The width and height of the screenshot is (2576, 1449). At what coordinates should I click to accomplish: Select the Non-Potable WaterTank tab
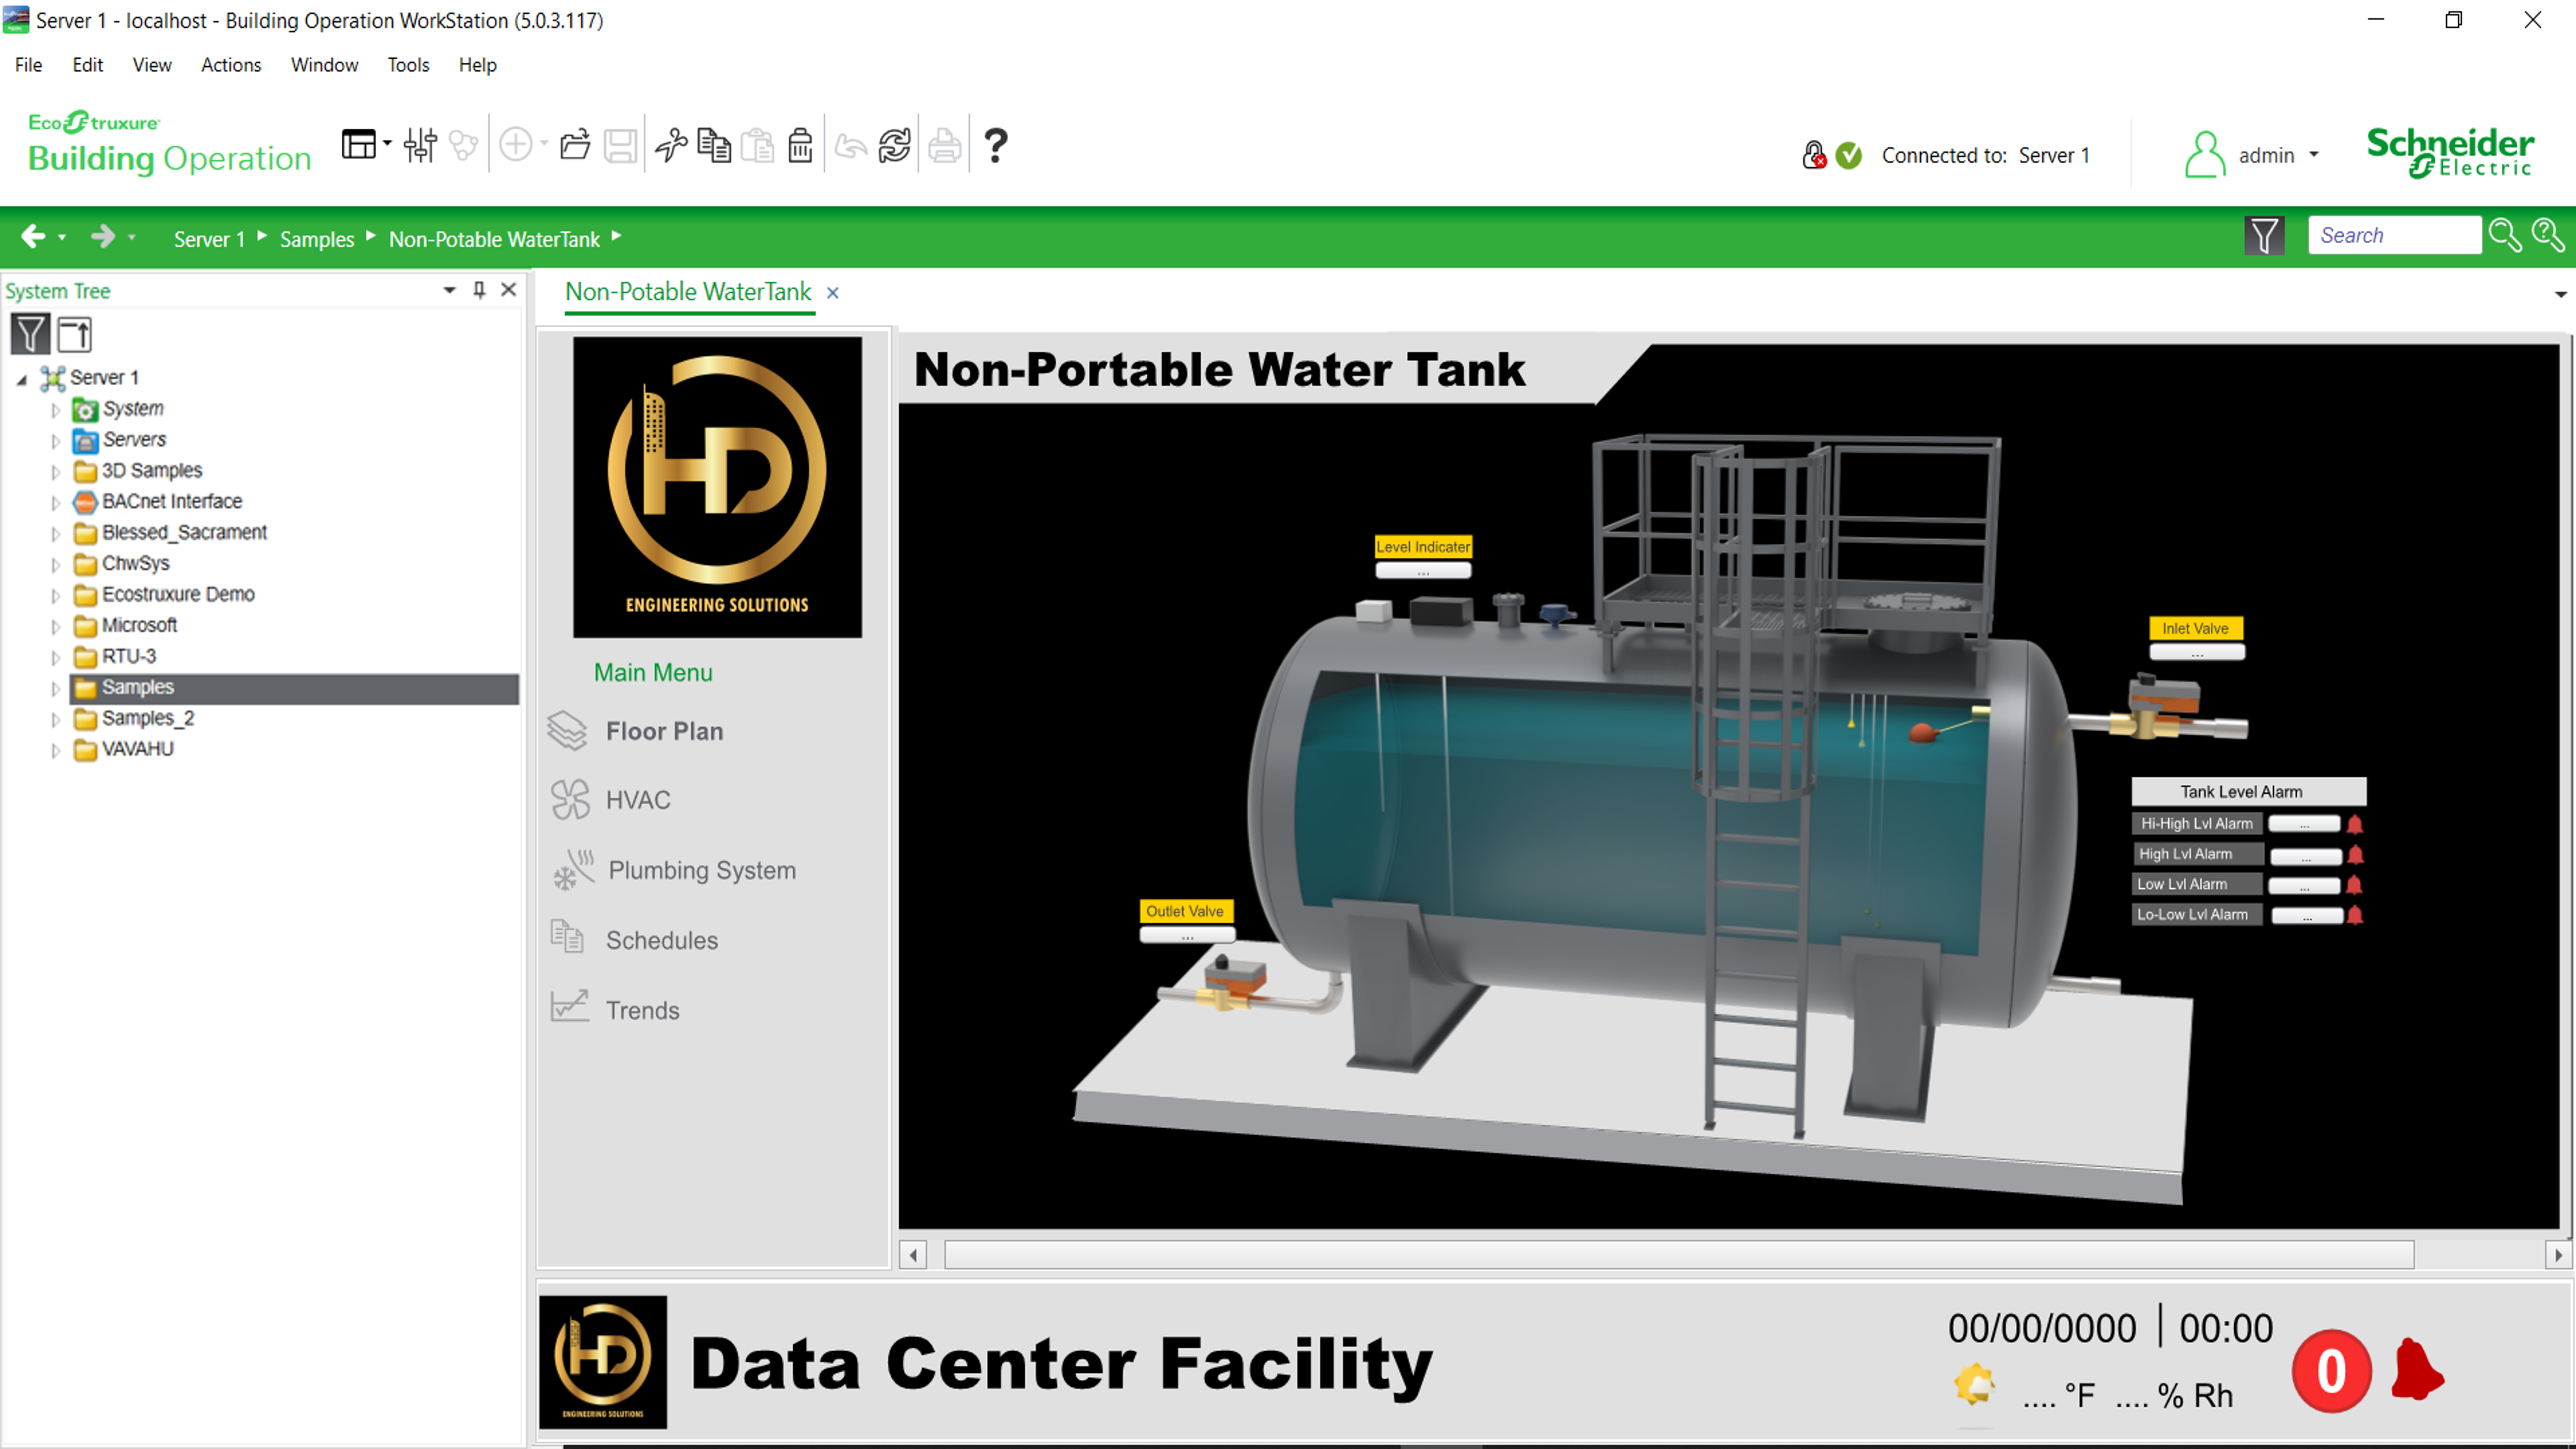[688, 292]
